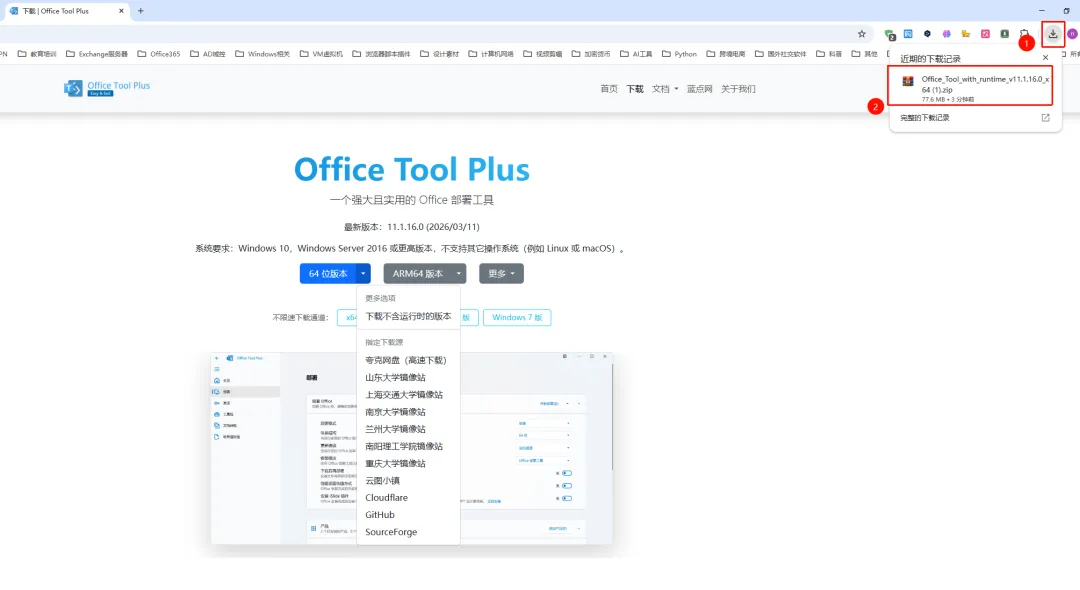Select 兰州大学镜像站 download source
The image size is (1080, 590).
point(408,429)
